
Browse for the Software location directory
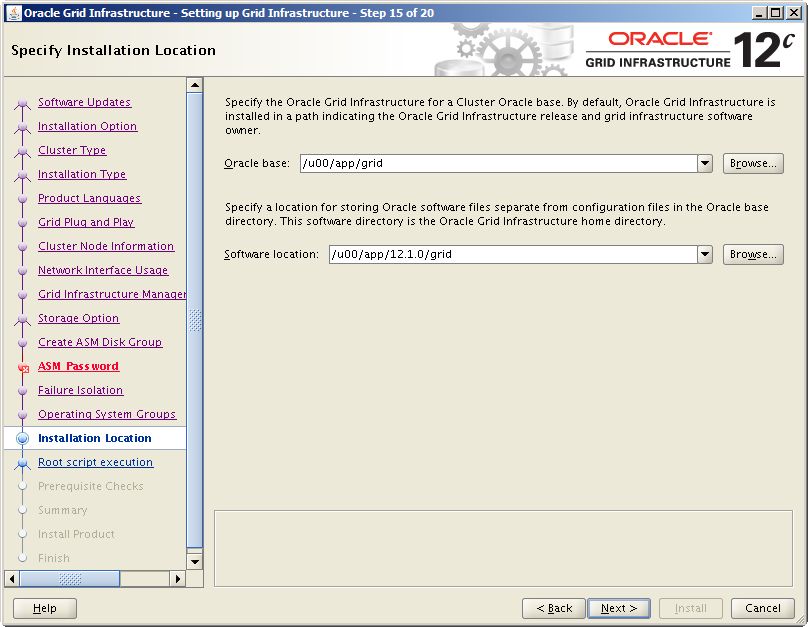pyautogui.click(x=753, y=254)
